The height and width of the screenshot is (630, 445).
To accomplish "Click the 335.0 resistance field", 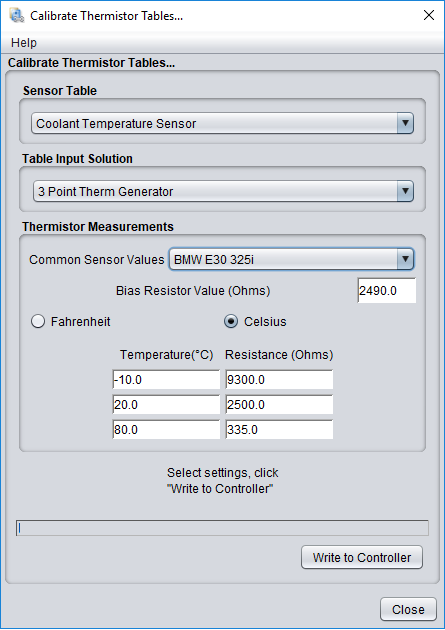I will [x=279, y=430].
